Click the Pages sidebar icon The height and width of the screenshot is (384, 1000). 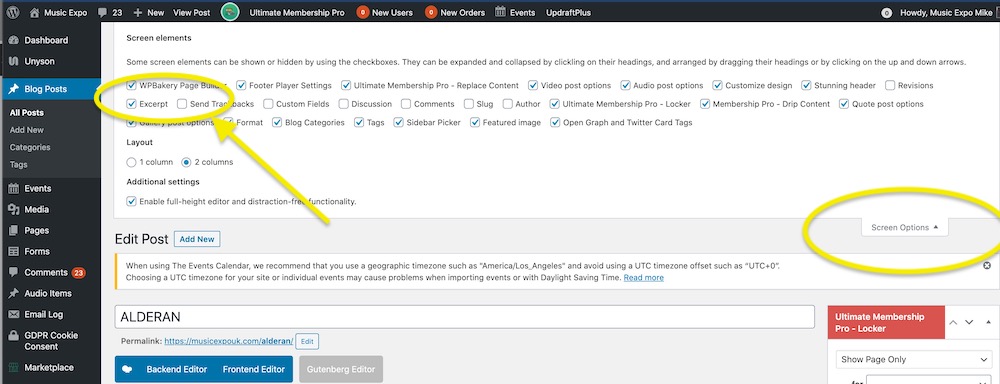tap(14, 230)
